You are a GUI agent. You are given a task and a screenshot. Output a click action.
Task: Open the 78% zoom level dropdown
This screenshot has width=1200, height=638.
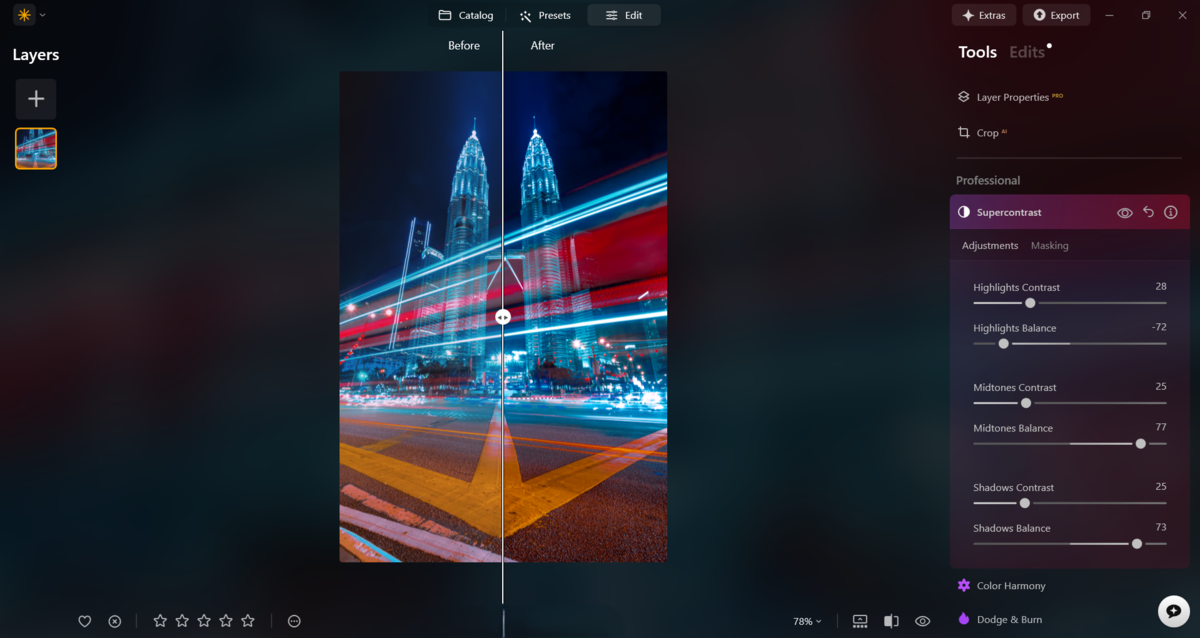tap(805, 621)
